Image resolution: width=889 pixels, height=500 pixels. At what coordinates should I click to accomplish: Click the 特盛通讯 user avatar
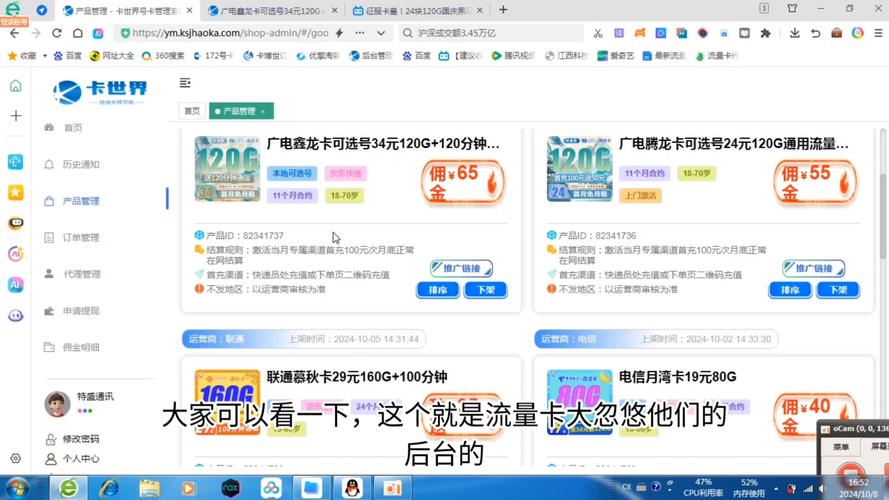(57, 404)
